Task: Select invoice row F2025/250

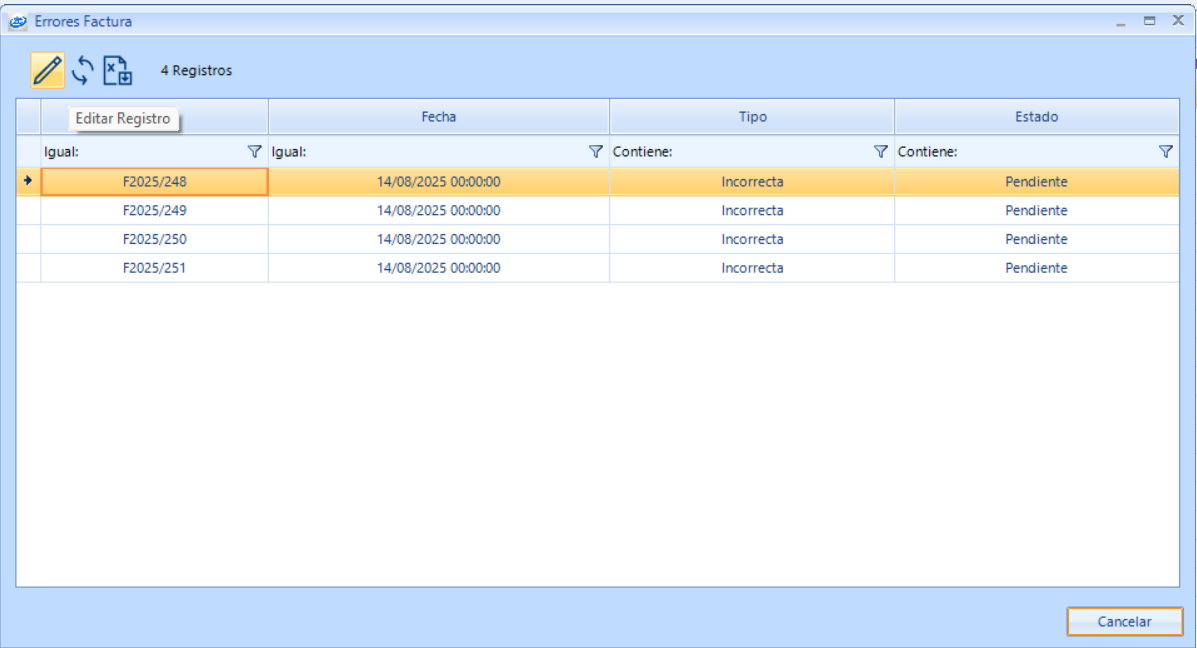Action: (154, 240)
